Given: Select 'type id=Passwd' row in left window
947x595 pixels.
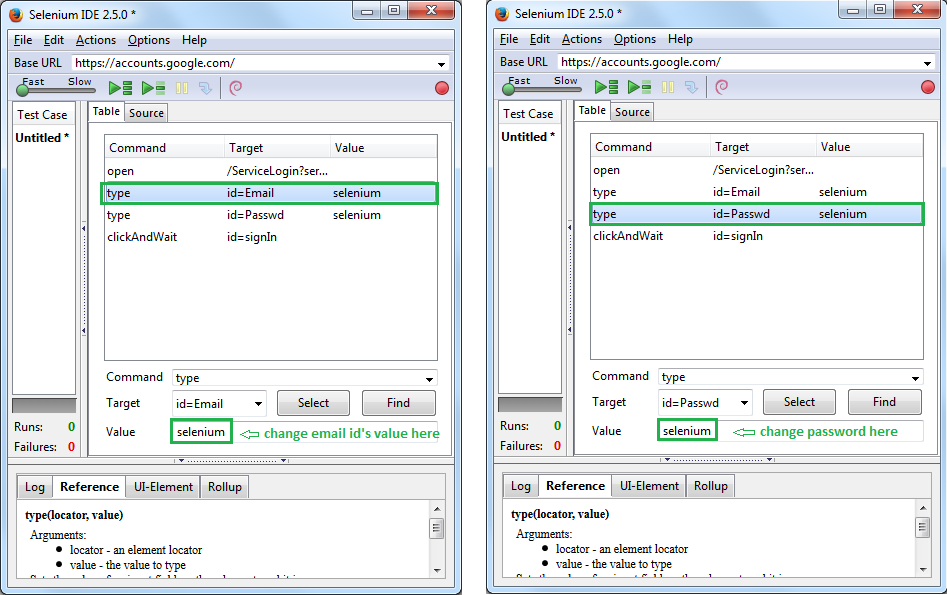Looking at the screenshot, I should point(271,215).
